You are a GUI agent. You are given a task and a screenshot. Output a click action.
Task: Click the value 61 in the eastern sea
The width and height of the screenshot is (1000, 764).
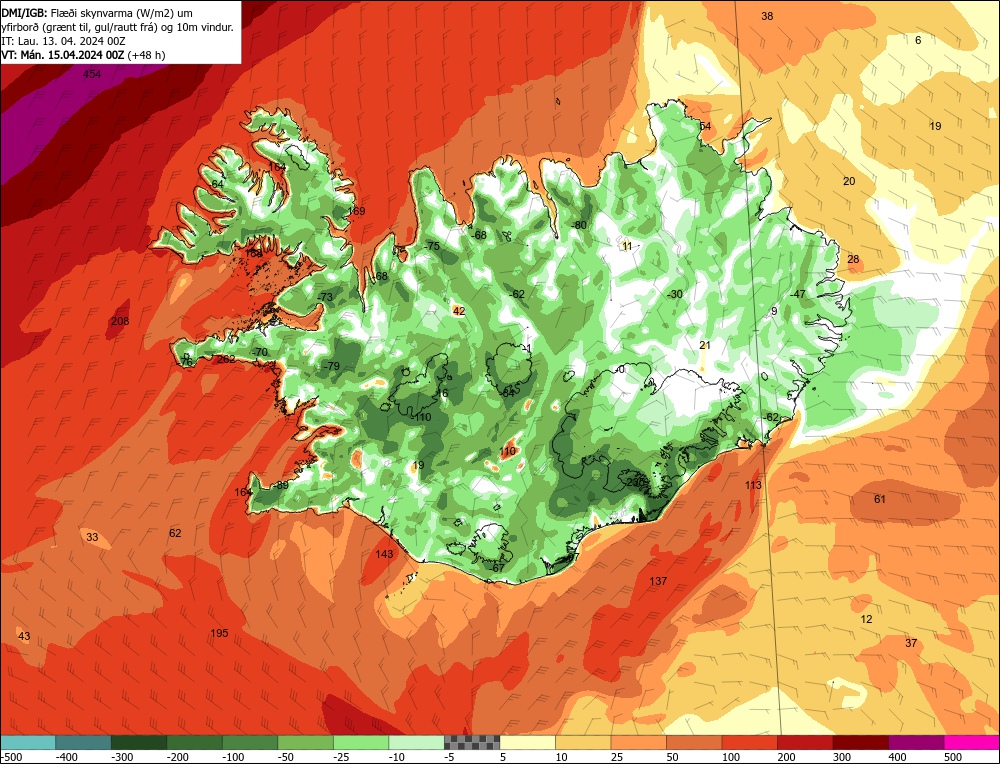point(879,499)
